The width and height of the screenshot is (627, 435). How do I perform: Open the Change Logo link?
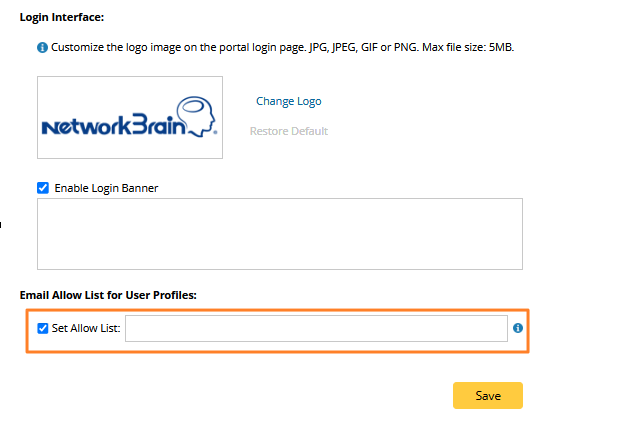coord(288,101)
